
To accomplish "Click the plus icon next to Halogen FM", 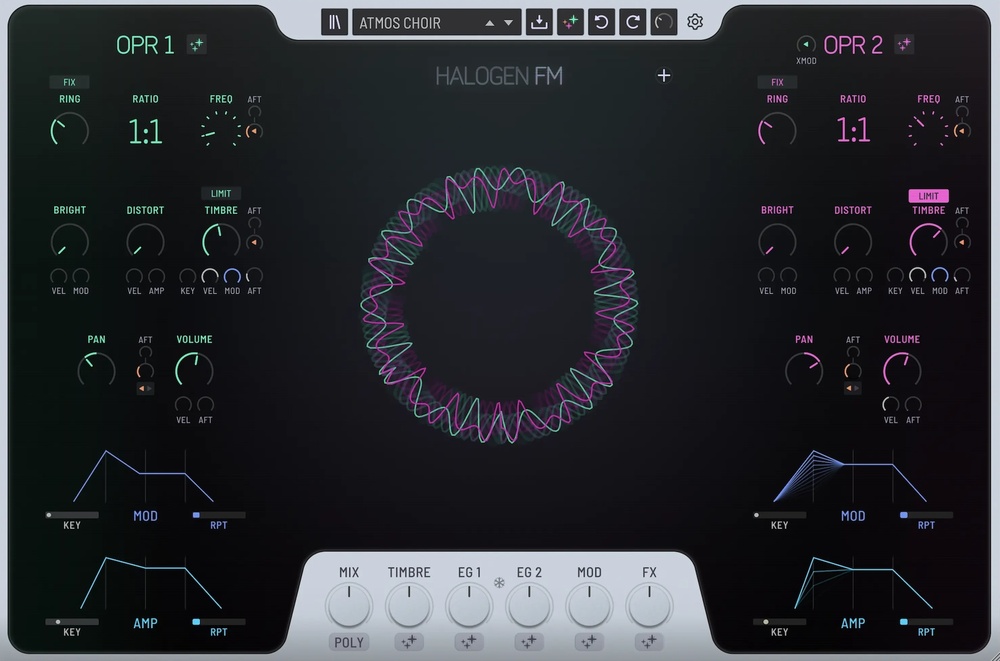I will 664,75.
